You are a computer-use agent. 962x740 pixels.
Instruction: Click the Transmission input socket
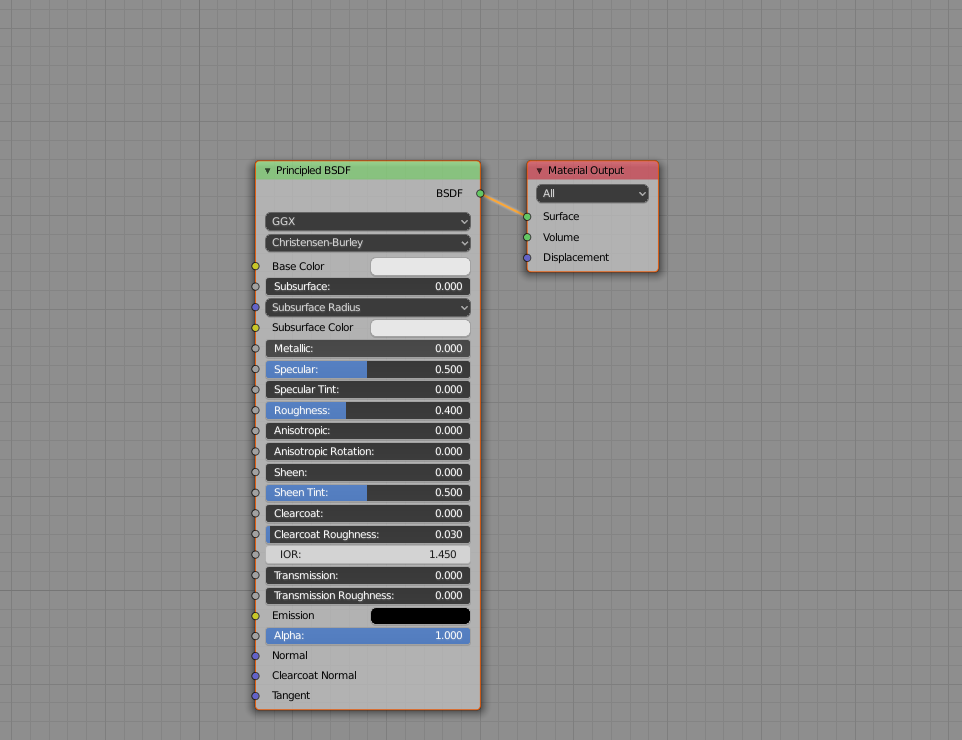coord(255,576)
